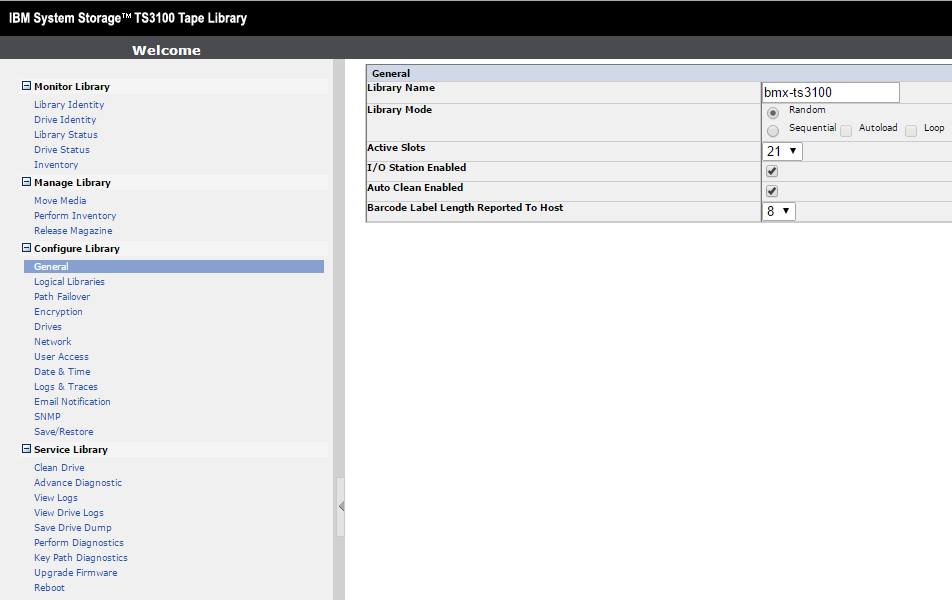Uncheck I/O Station Enabled checkbox

coord(772,171)
